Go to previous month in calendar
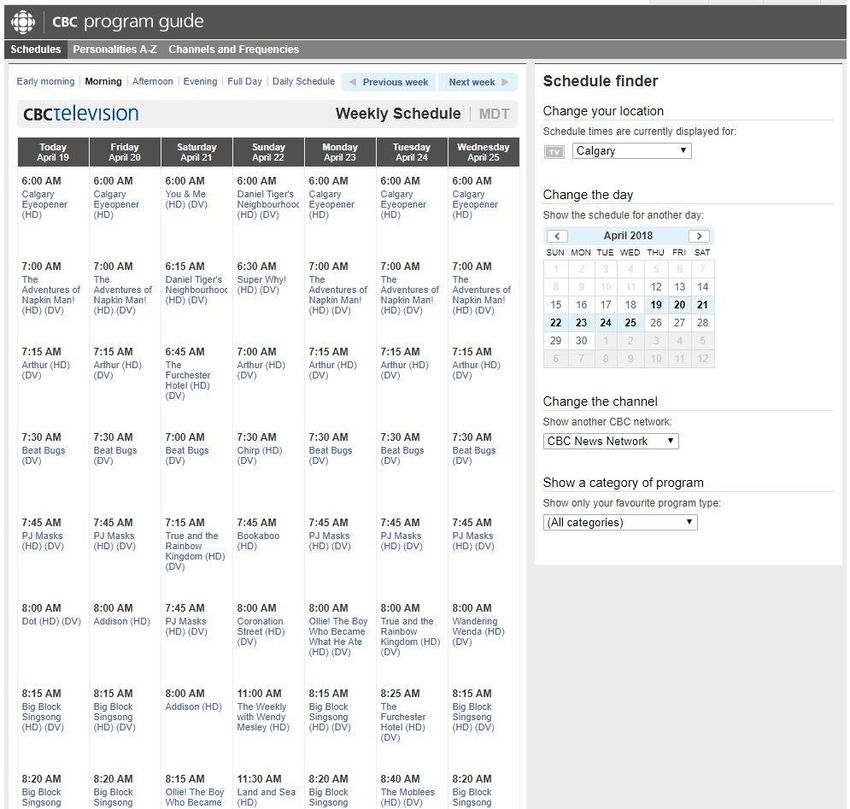The height and width of the screenshot is (809, 850). (x=557, y=236)
